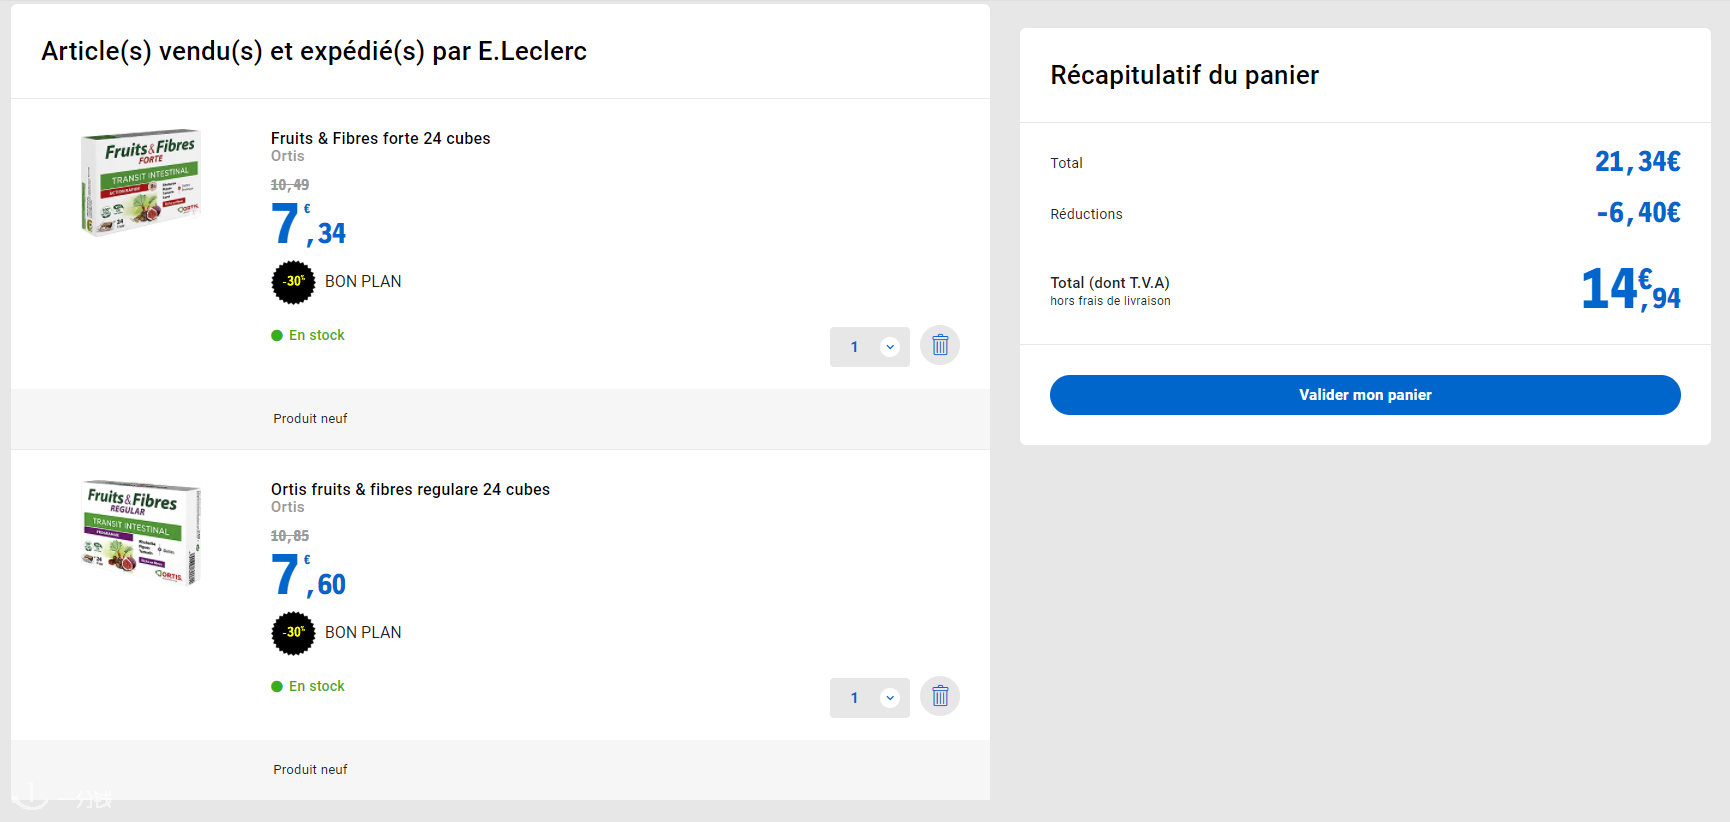Screen dimensions: 1730x822
Task: Click BON PLAN label on first product
Action: tap(363, 282)
